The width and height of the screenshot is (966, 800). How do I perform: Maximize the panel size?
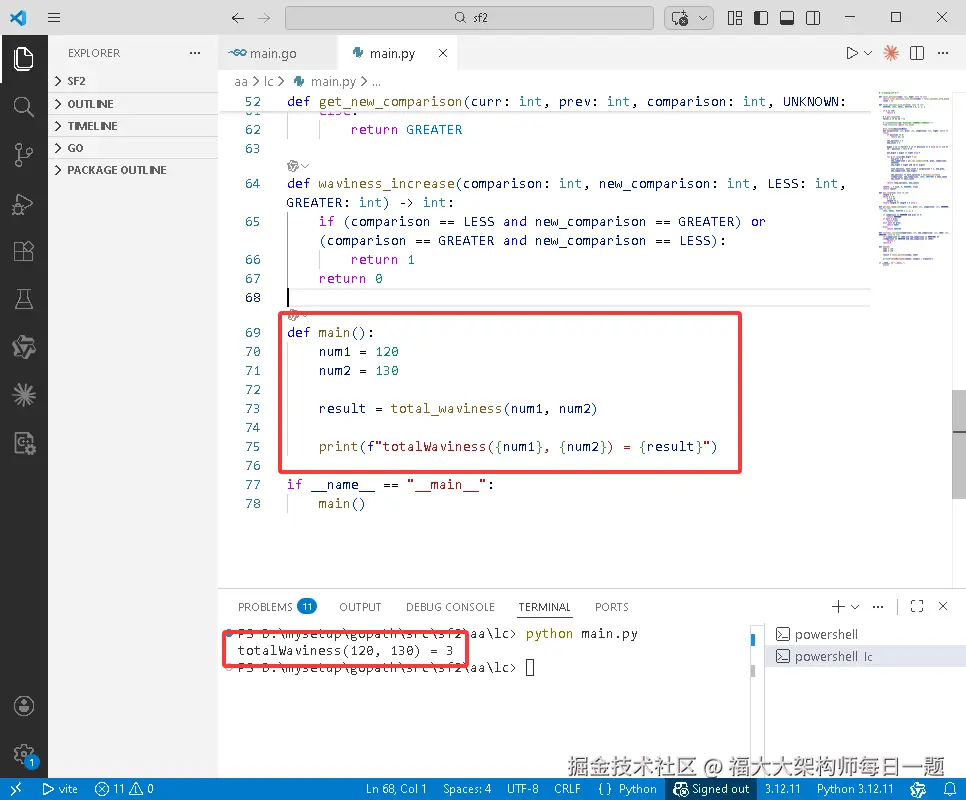point(917,606)
